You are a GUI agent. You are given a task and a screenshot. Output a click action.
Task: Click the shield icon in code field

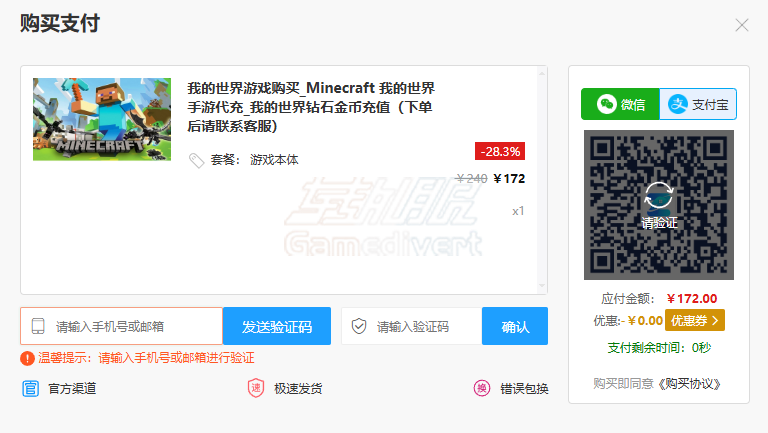(359, 326)
